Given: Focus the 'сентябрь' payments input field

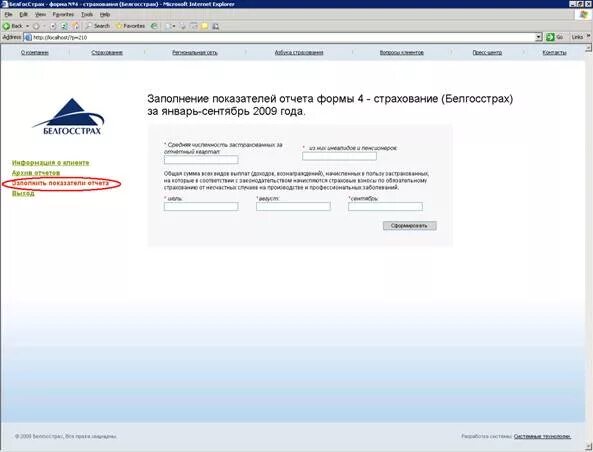Looking at the screenshot, I should click(x=385, y=207).
